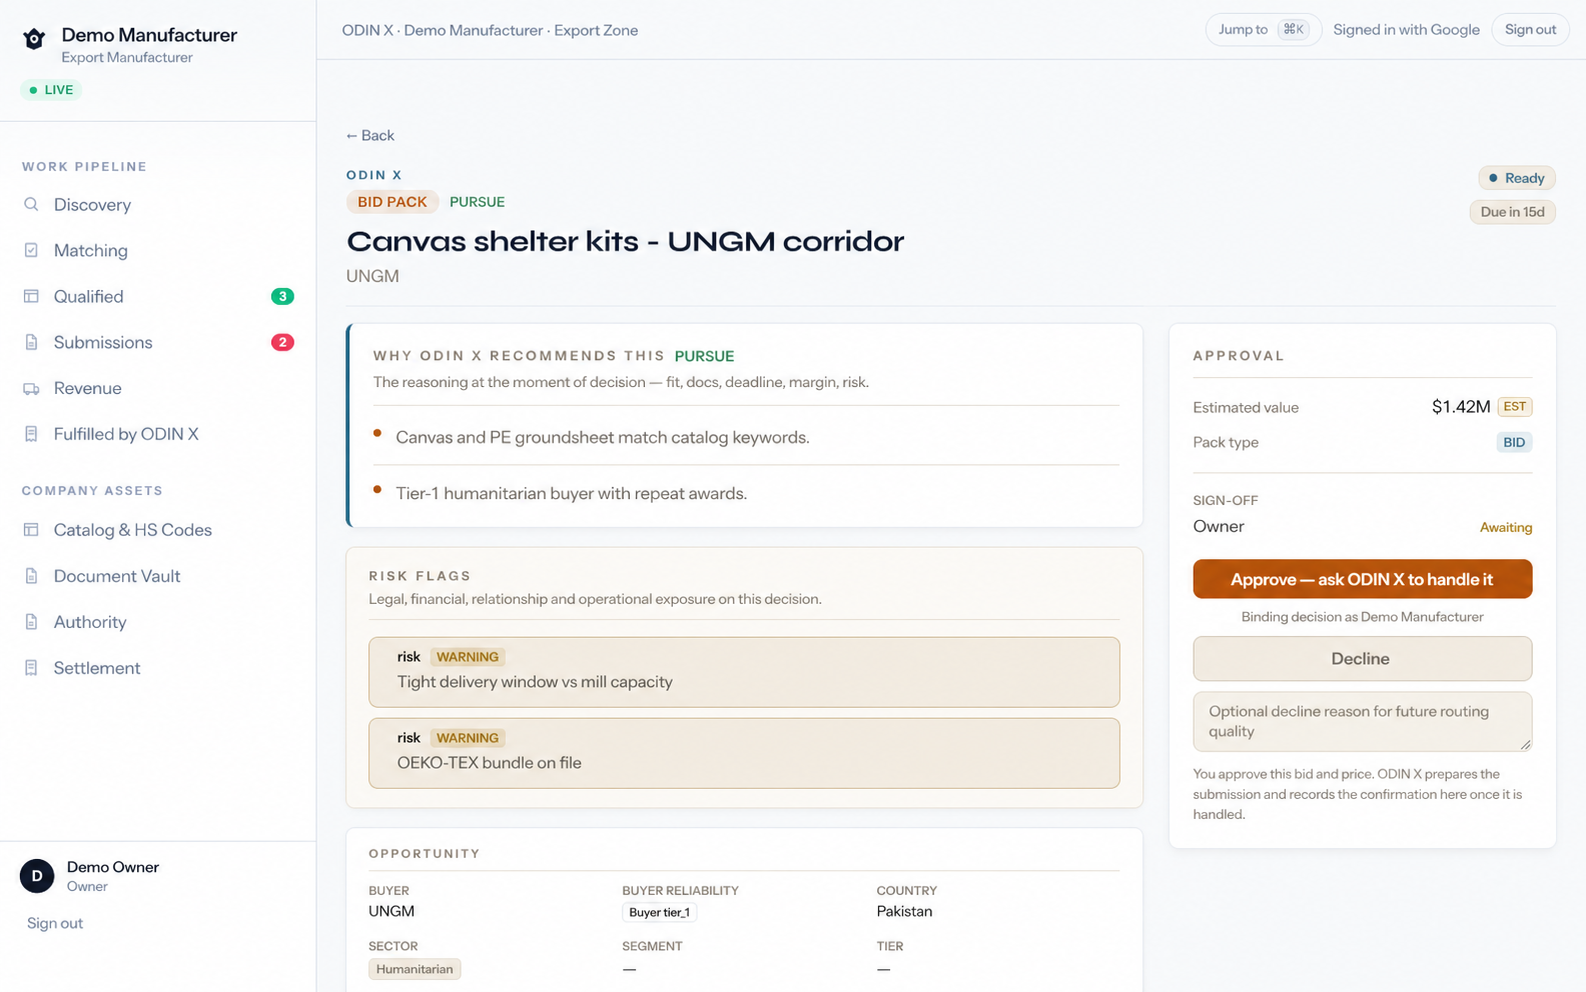Click the Matching checklist icon
The height and width of the screenshot is (992, 1586).
point(31,250)
